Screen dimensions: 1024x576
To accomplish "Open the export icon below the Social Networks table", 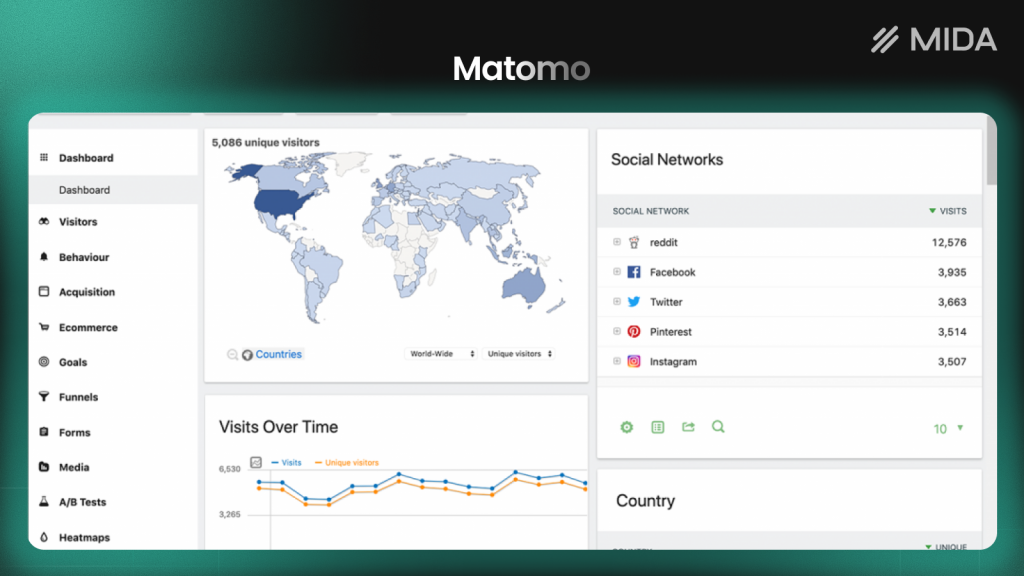I will click(688, 427).
